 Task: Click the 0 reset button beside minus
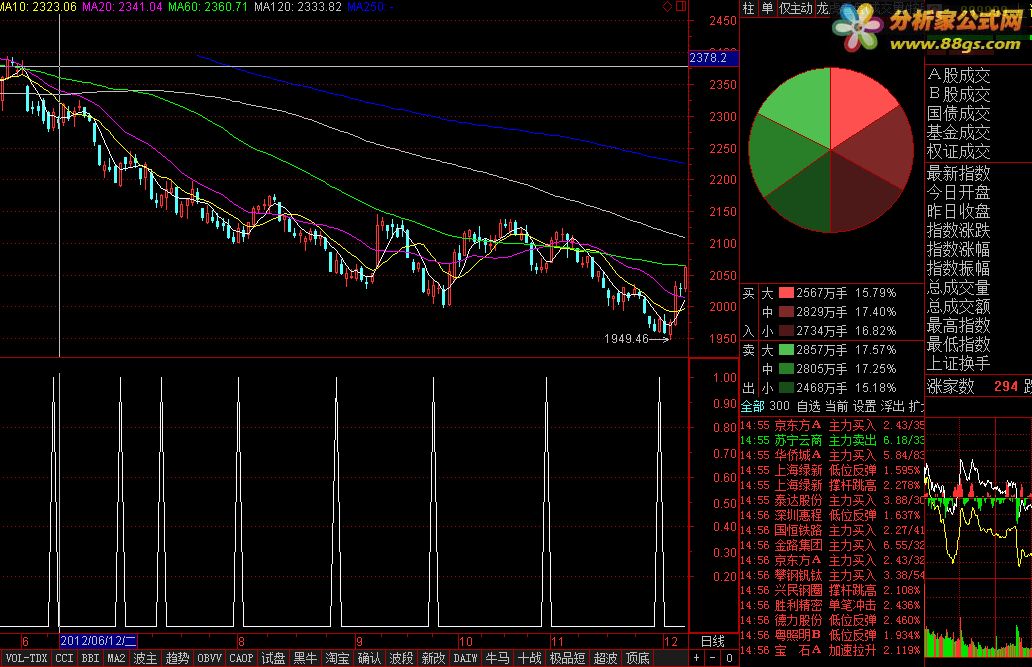729,658
